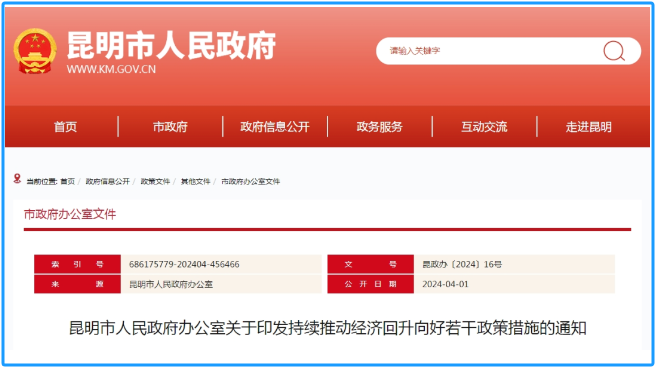The image size is (656, 368).
Task: Click the 当前位置 breadcrumb label
Action: 41,181
